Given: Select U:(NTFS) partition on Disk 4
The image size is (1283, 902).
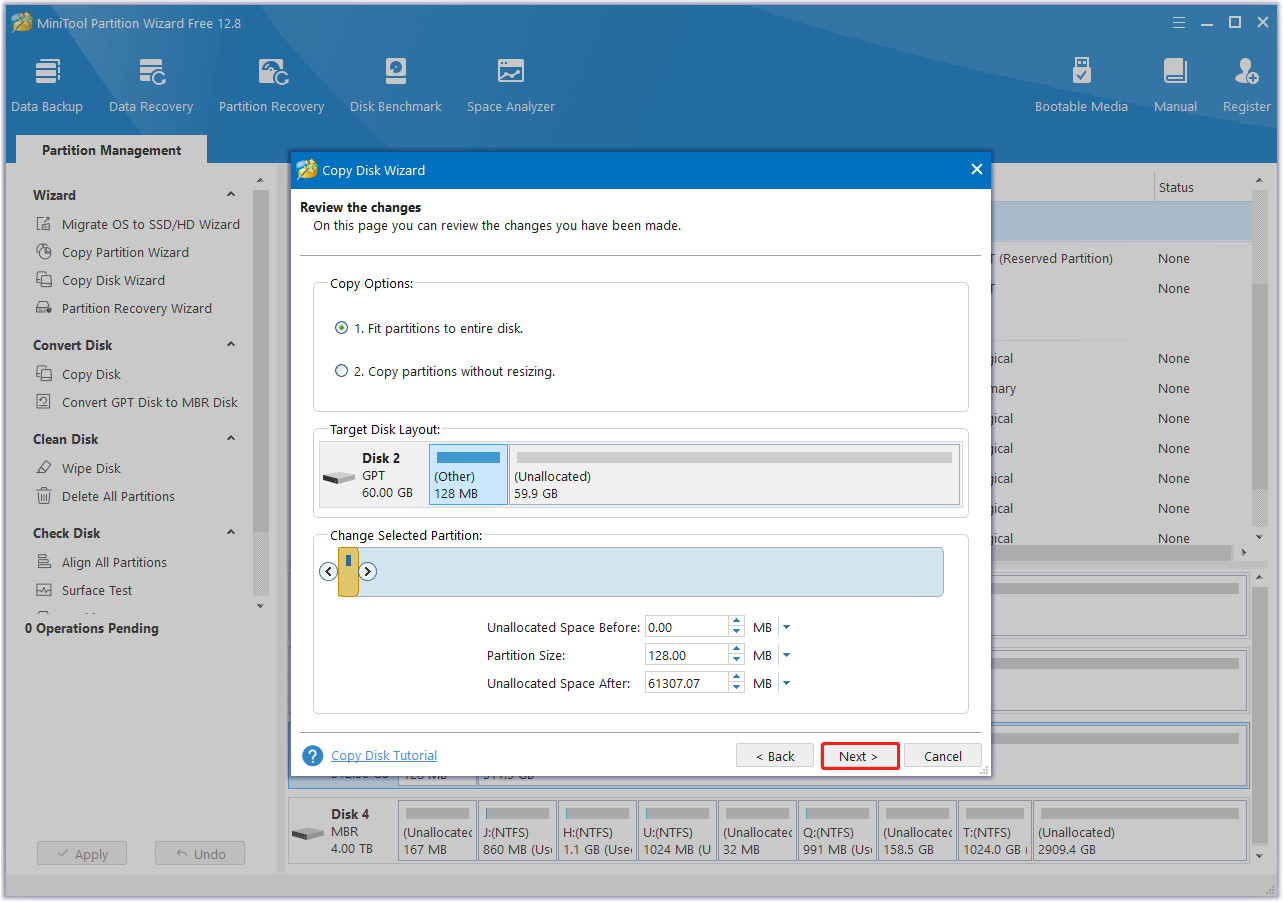Looking at the screenshot, I should tap(677, 831).
